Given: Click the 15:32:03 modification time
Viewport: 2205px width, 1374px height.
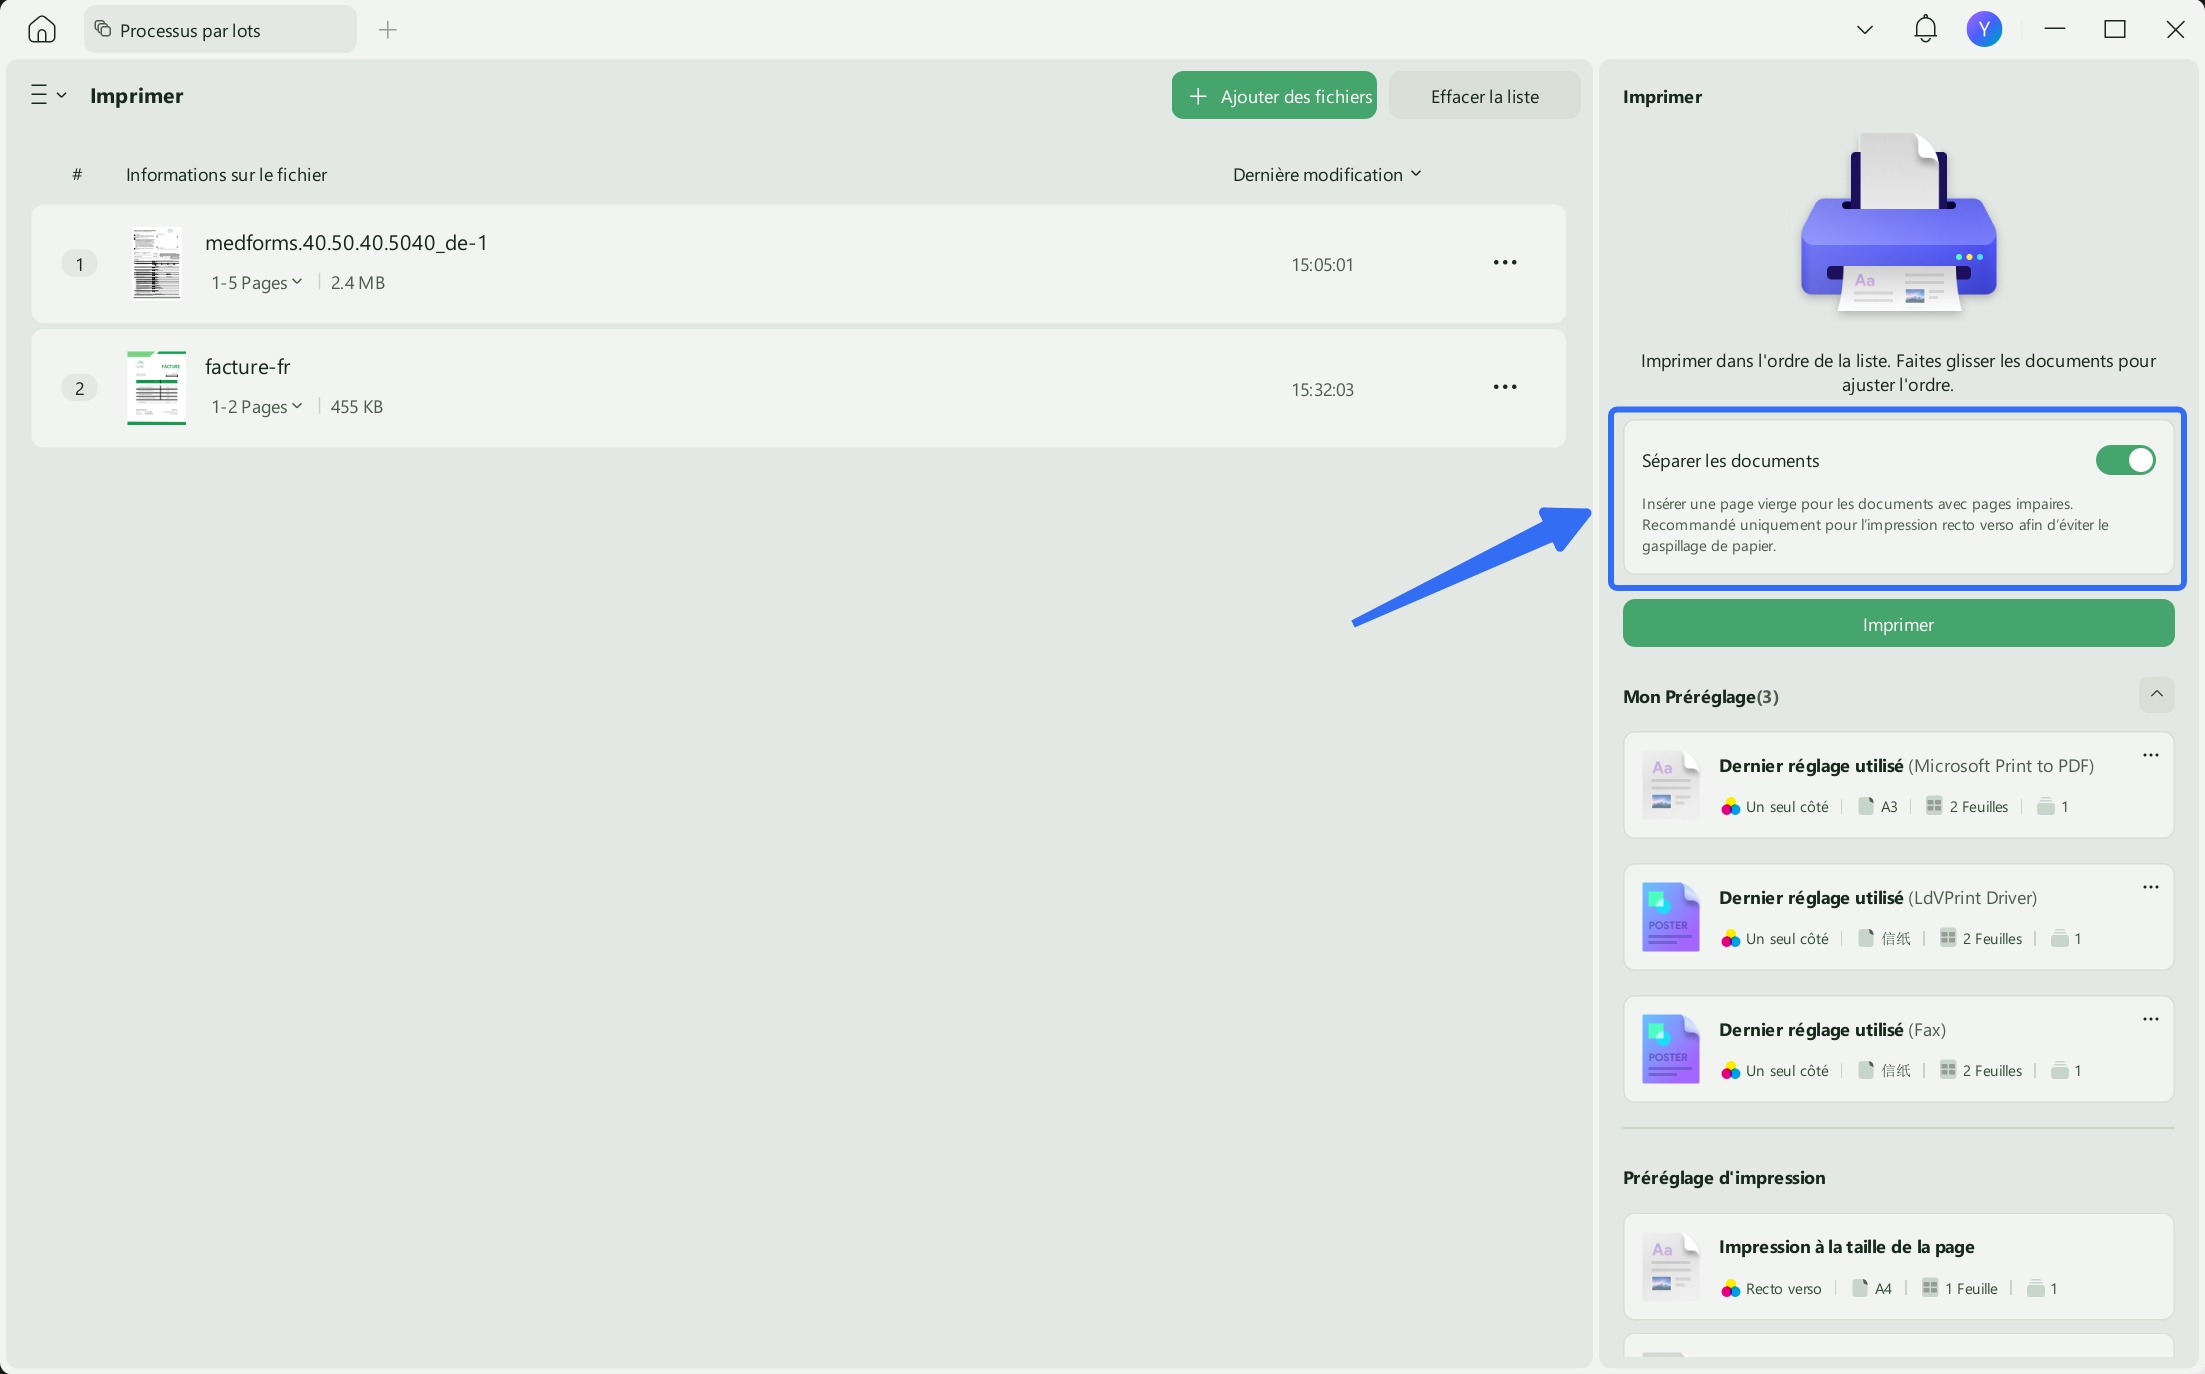Looking at the screenshot, I should pos(1322,389).
